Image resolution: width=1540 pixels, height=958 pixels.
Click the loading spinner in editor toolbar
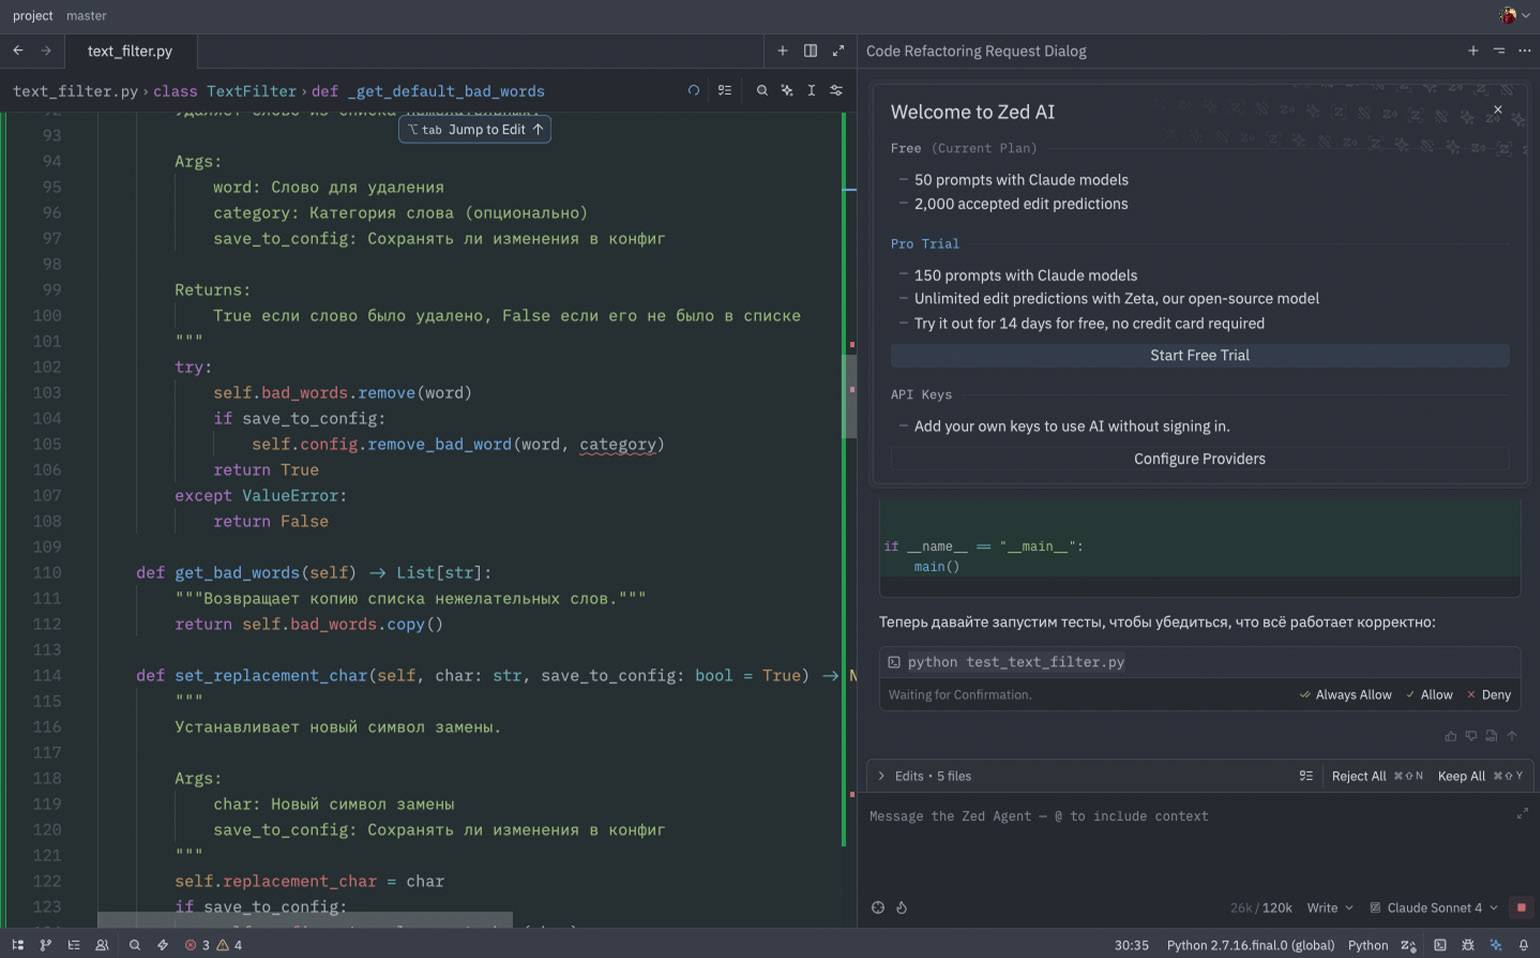tap(693, 90)
